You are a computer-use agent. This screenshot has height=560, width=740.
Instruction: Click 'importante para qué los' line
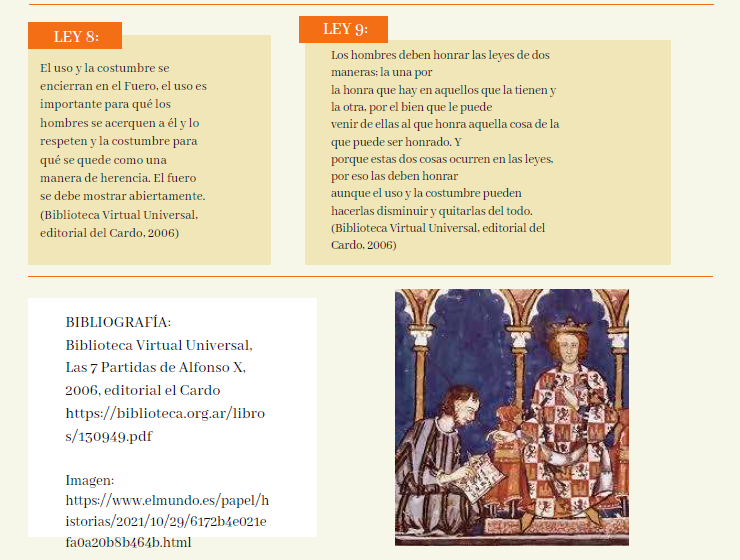pyautogui.click(x=105, y=104)
